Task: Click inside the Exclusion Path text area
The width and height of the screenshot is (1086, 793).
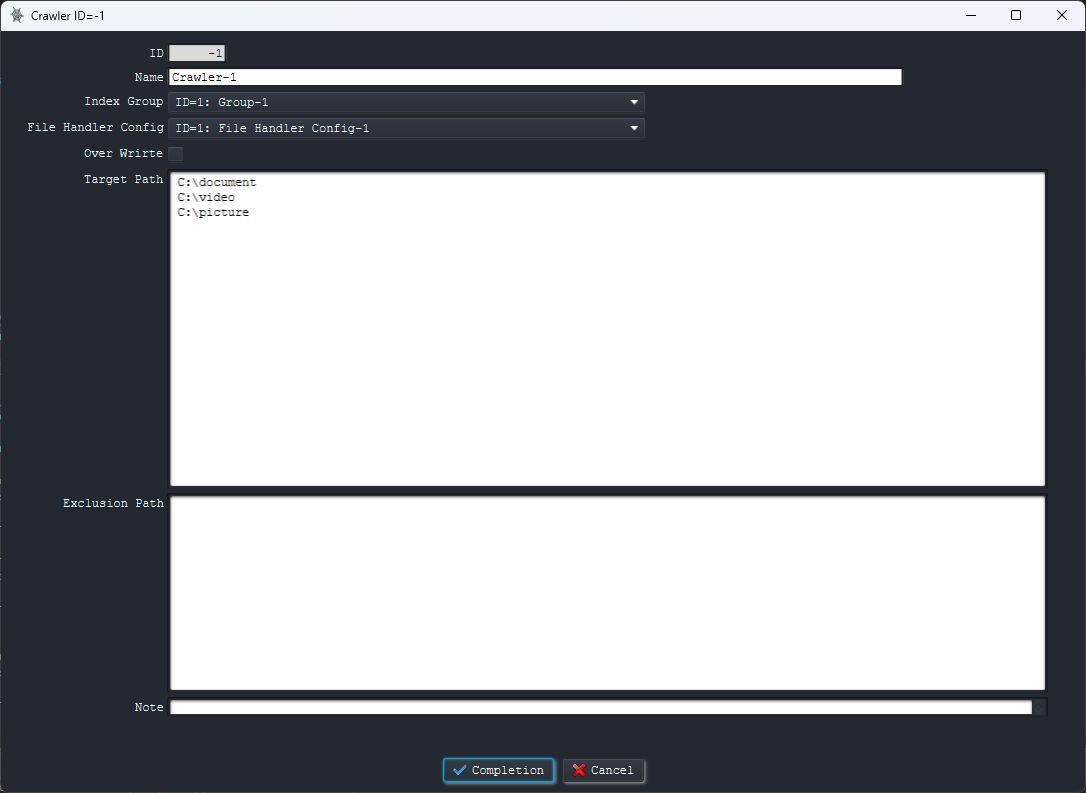Action: 607,593
